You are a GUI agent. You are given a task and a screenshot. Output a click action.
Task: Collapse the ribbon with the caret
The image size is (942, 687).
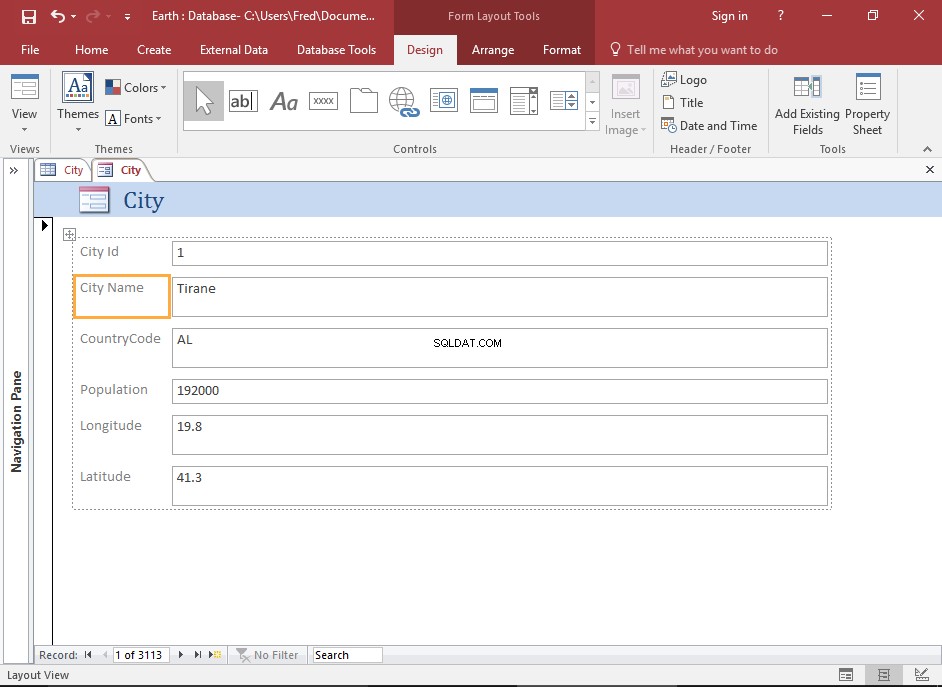(x=927, y=149)
